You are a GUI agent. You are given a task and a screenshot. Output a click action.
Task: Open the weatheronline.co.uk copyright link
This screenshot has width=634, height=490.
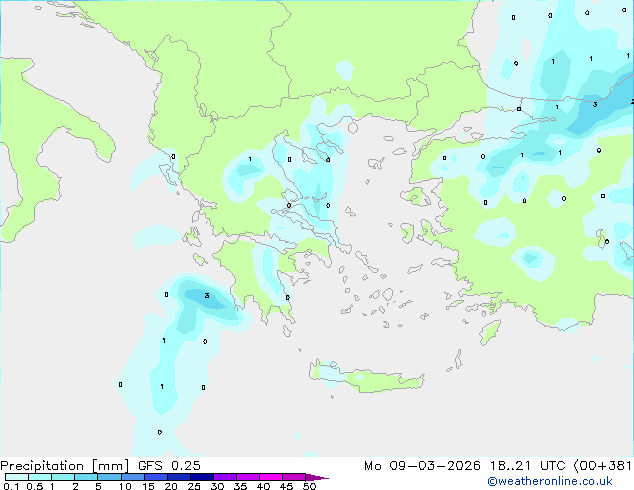[x=550, y=481]
